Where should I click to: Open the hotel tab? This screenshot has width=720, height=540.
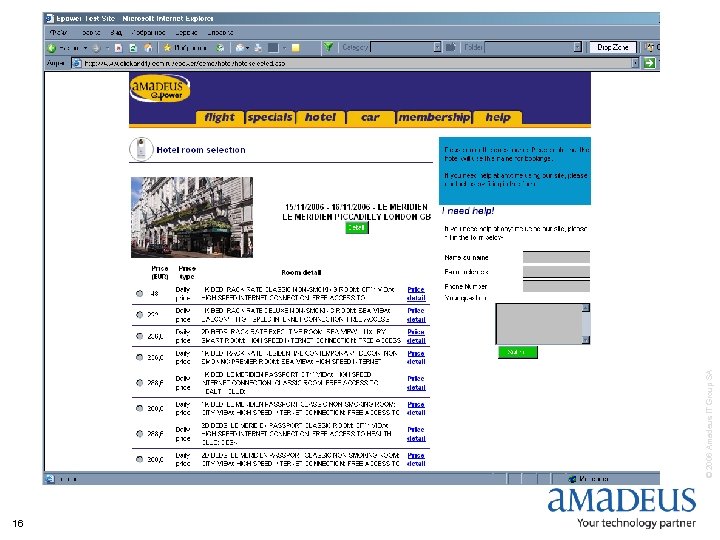pyautogui.click(x=320, y=118)
